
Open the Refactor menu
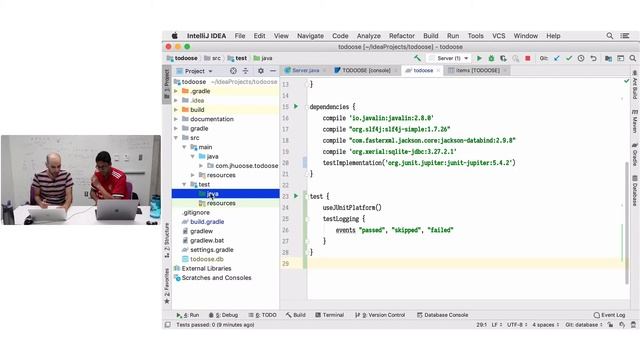pos(402,36)
